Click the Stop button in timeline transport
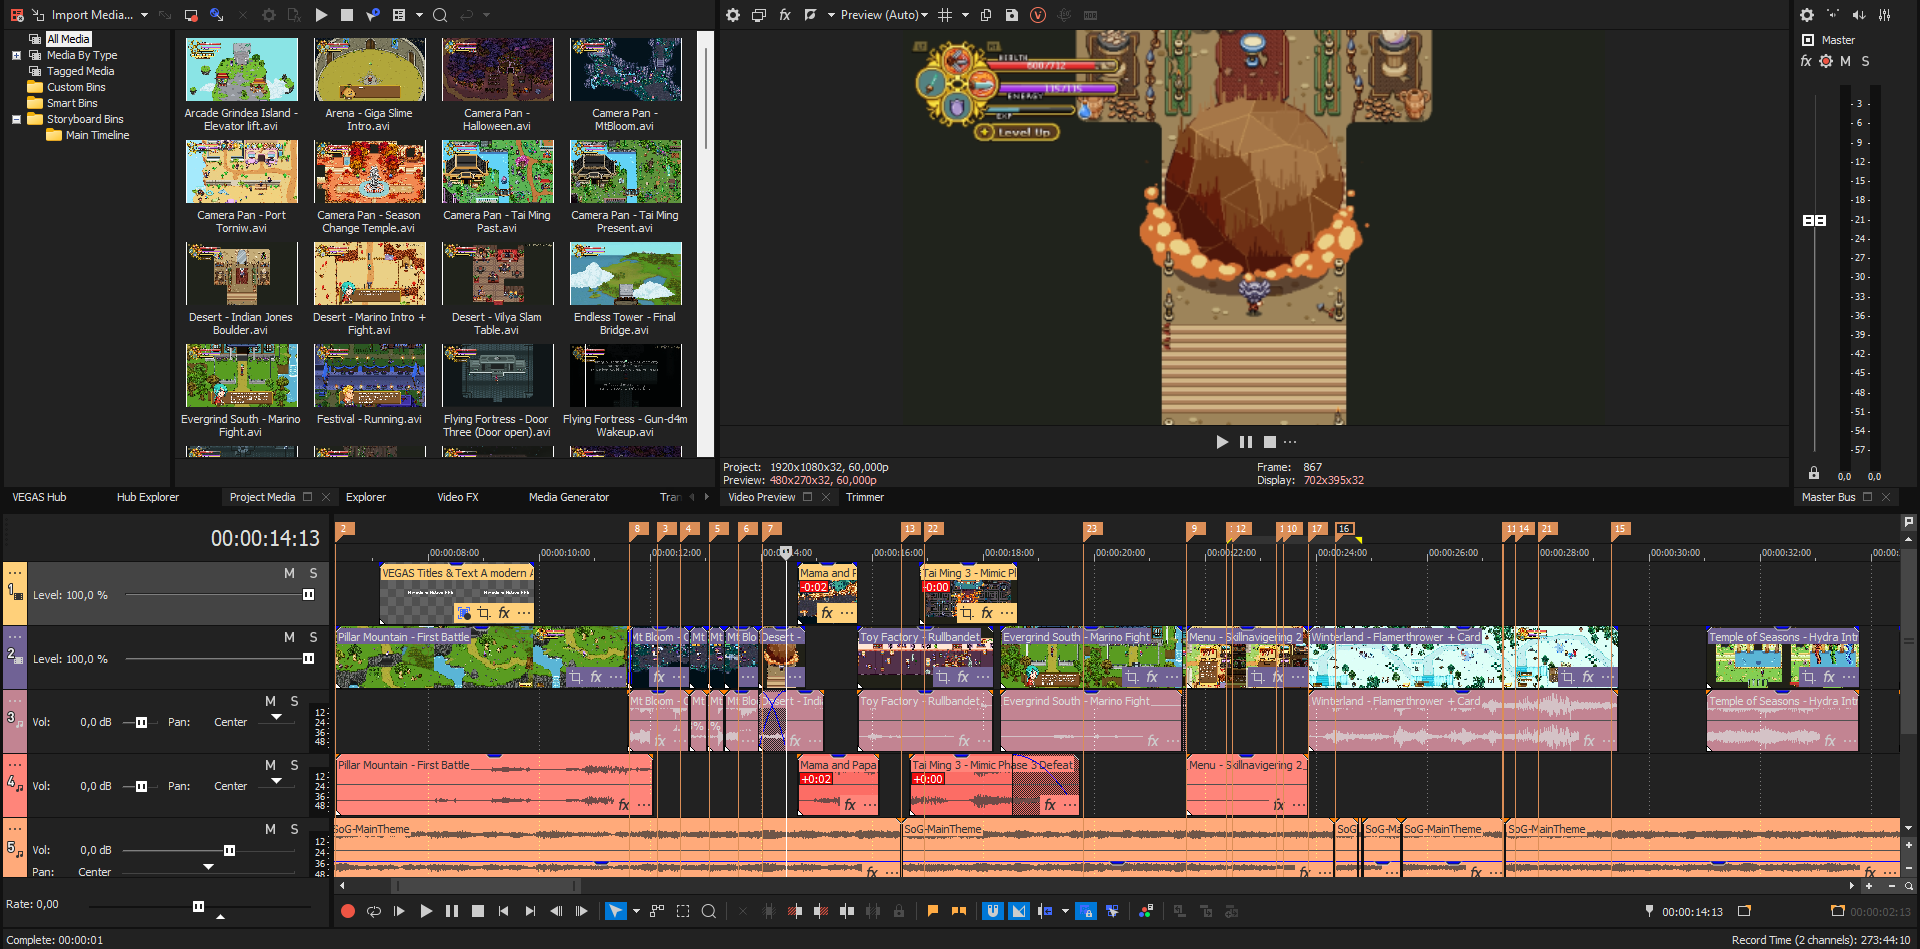 478,911
